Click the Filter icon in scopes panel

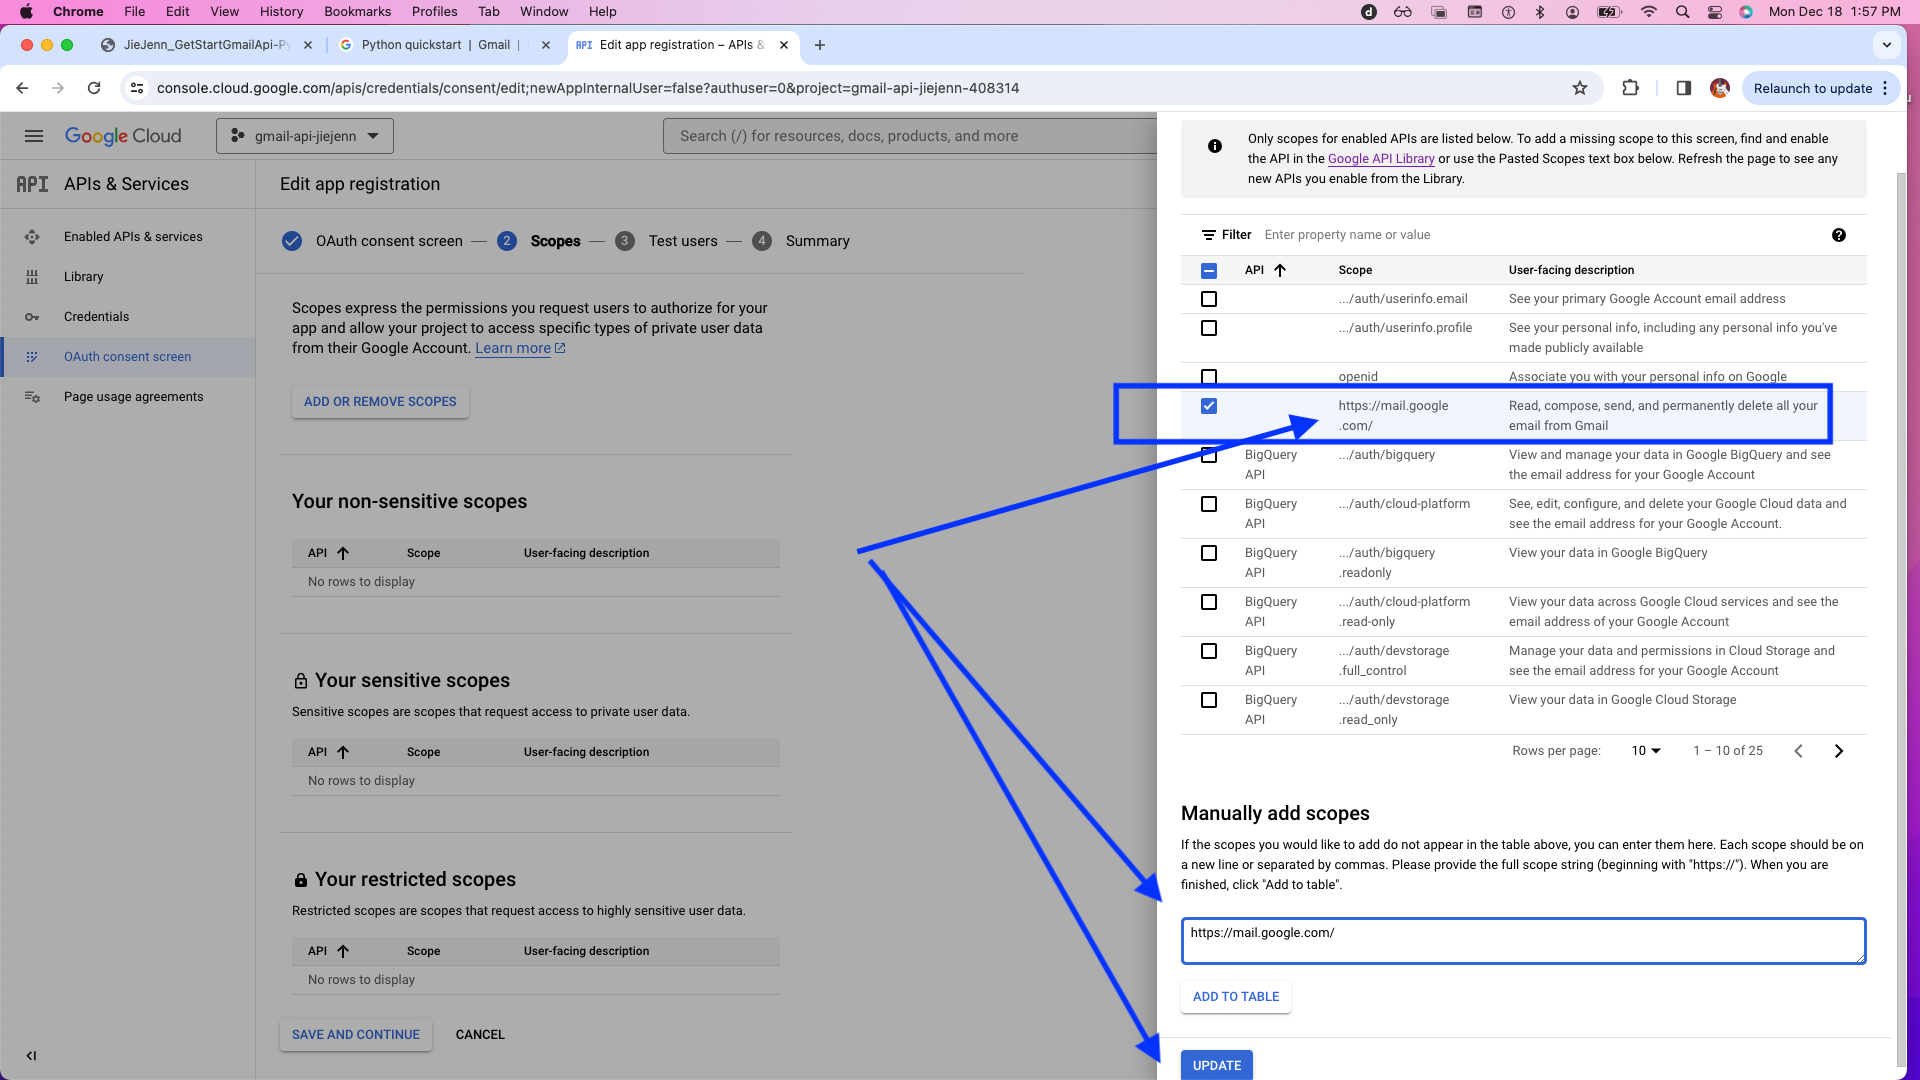point(1209,235)
